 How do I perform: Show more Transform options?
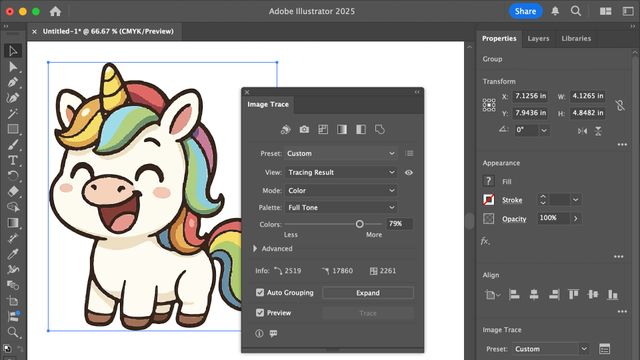[622, 144]
